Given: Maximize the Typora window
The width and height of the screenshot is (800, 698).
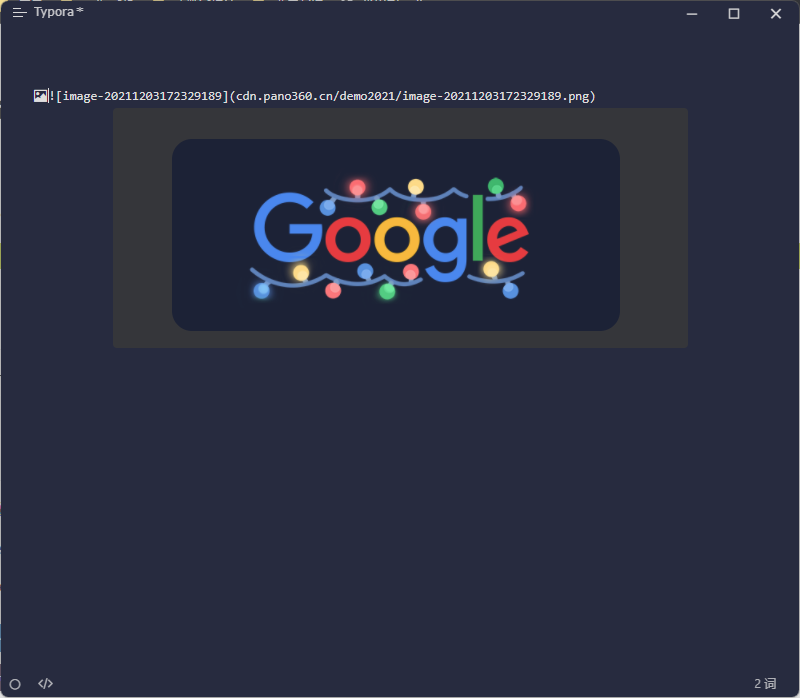Looking at the screenshot, I should click(734, 14).
